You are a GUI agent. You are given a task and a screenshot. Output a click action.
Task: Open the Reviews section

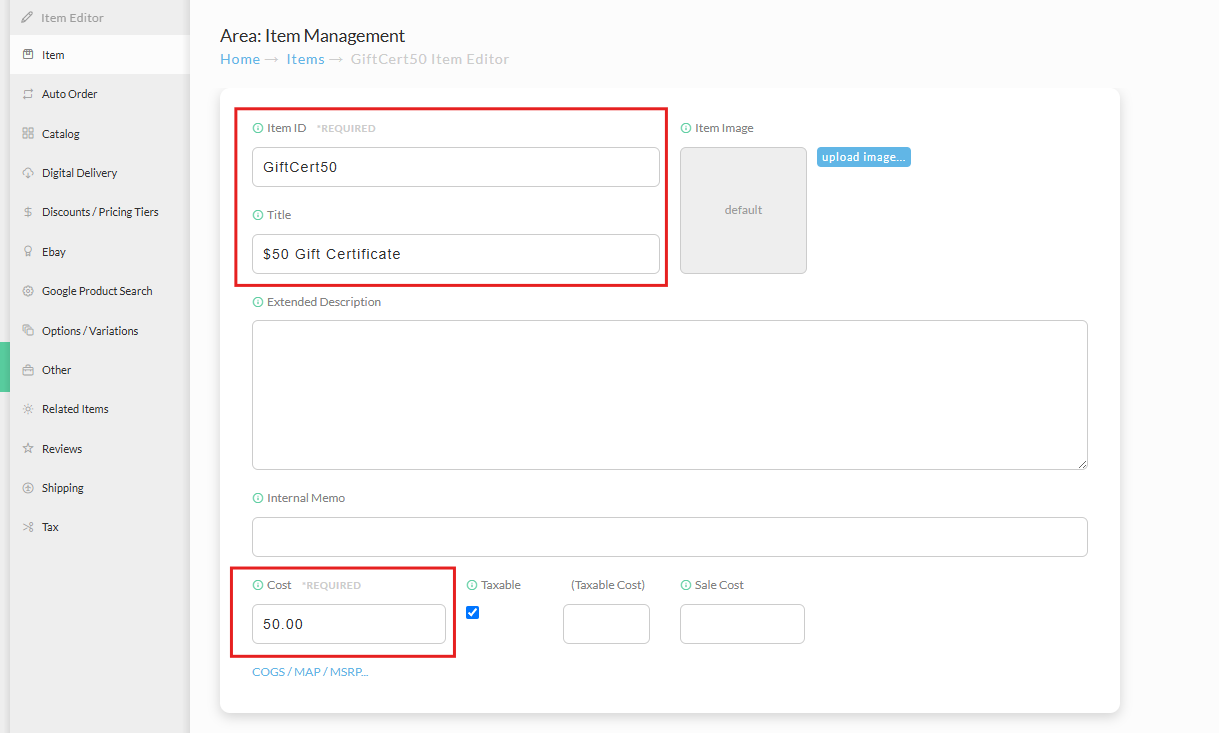[100, 449]
